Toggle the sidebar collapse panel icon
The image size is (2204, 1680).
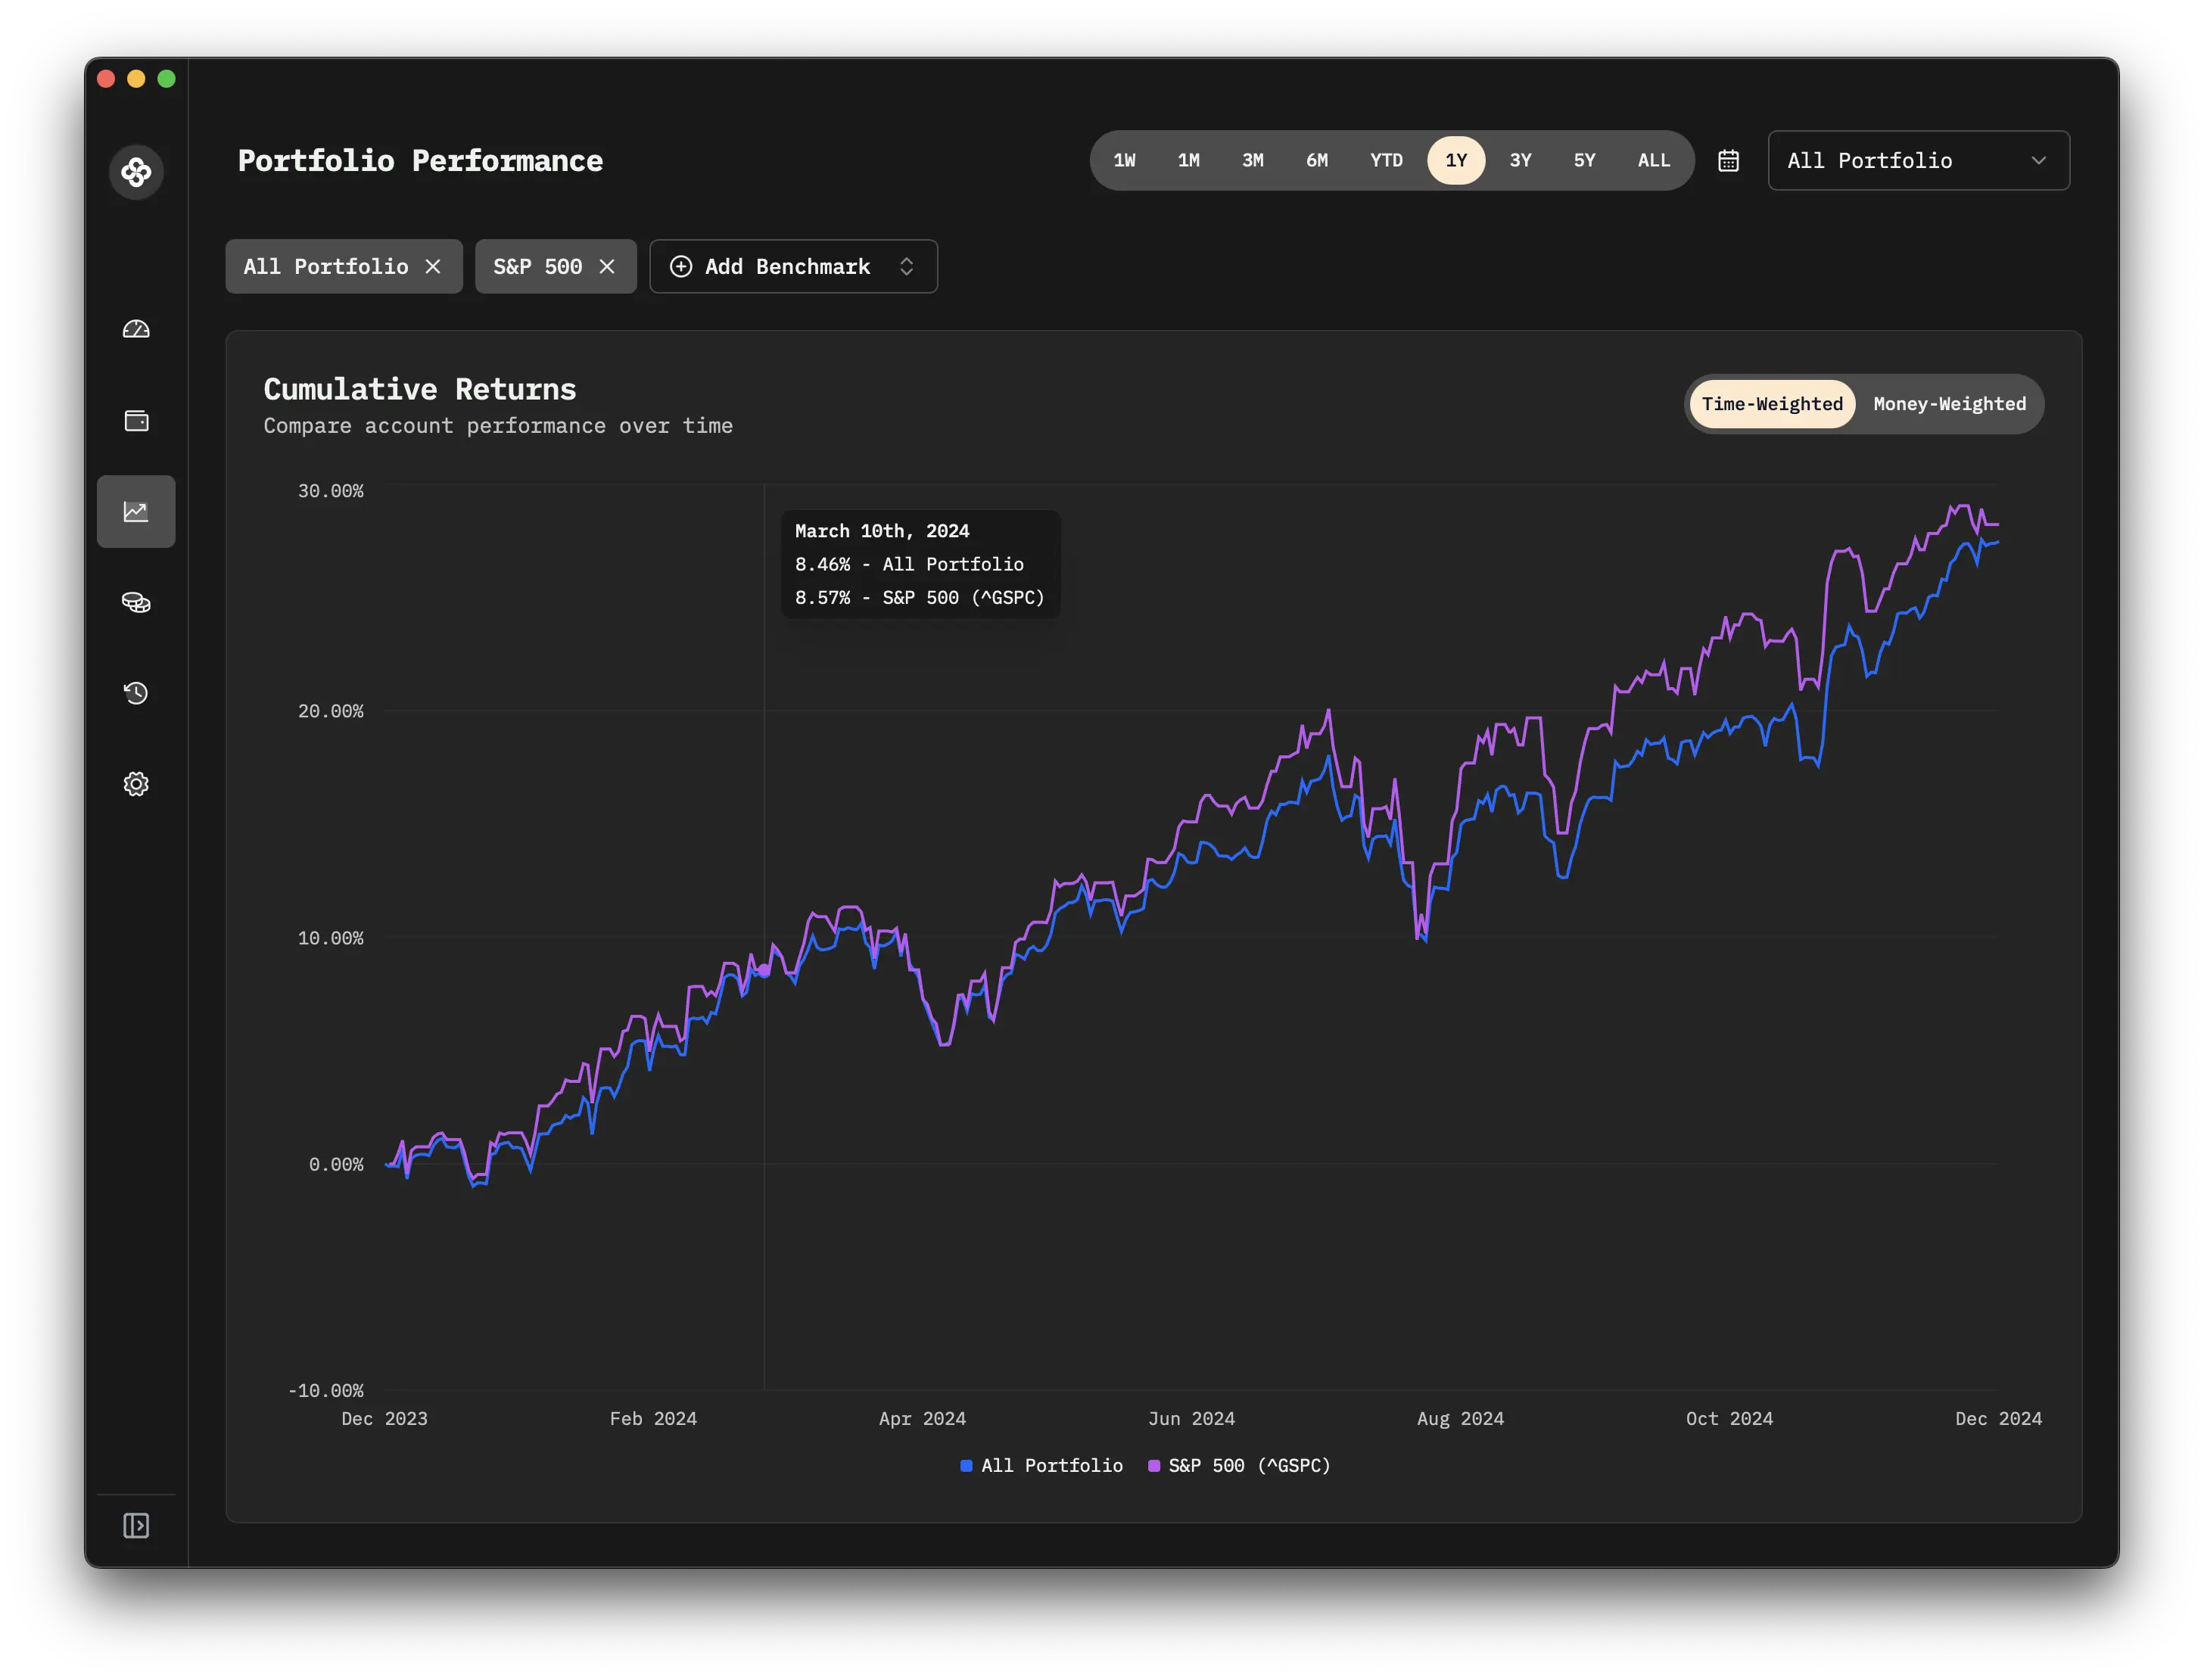pos(136,1525)
